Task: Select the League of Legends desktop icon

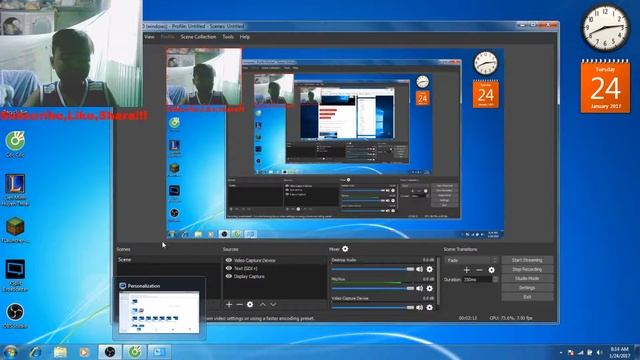Action: pyautogui.click(x=15, y=189)
